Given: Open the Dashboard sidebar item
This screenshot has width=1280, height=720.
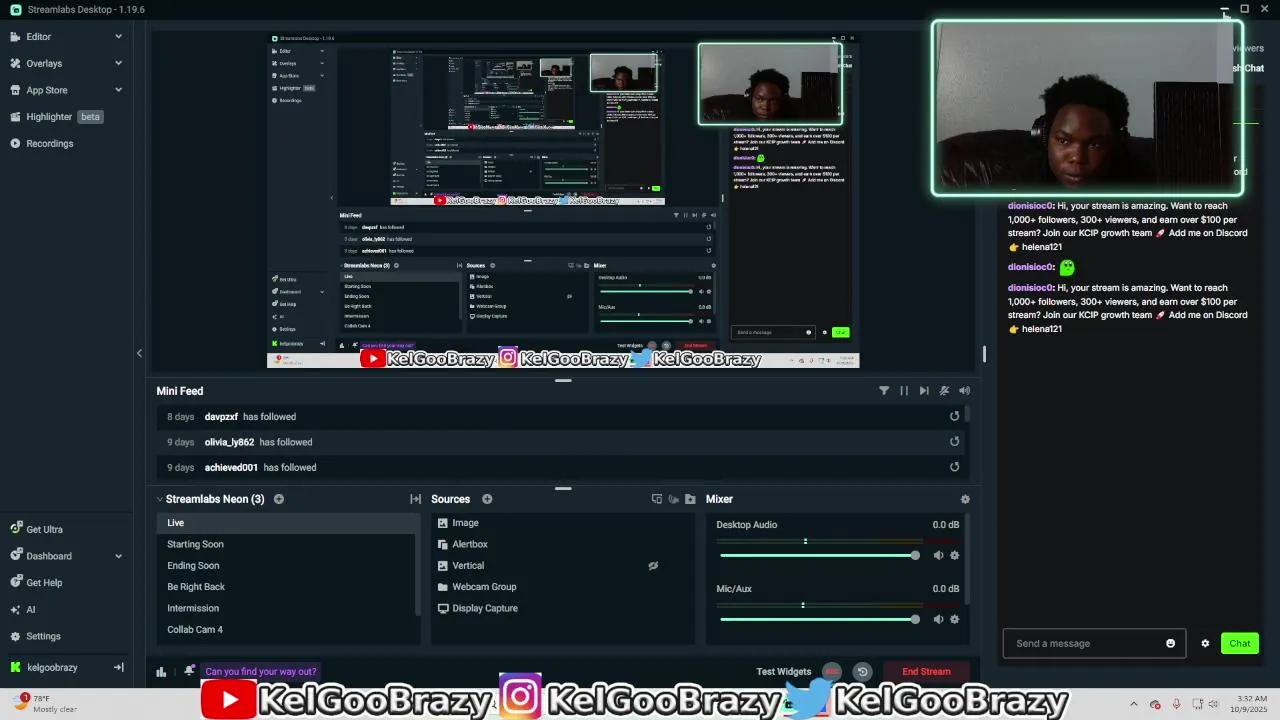Looking at the screenshot, I should (49, 556).
